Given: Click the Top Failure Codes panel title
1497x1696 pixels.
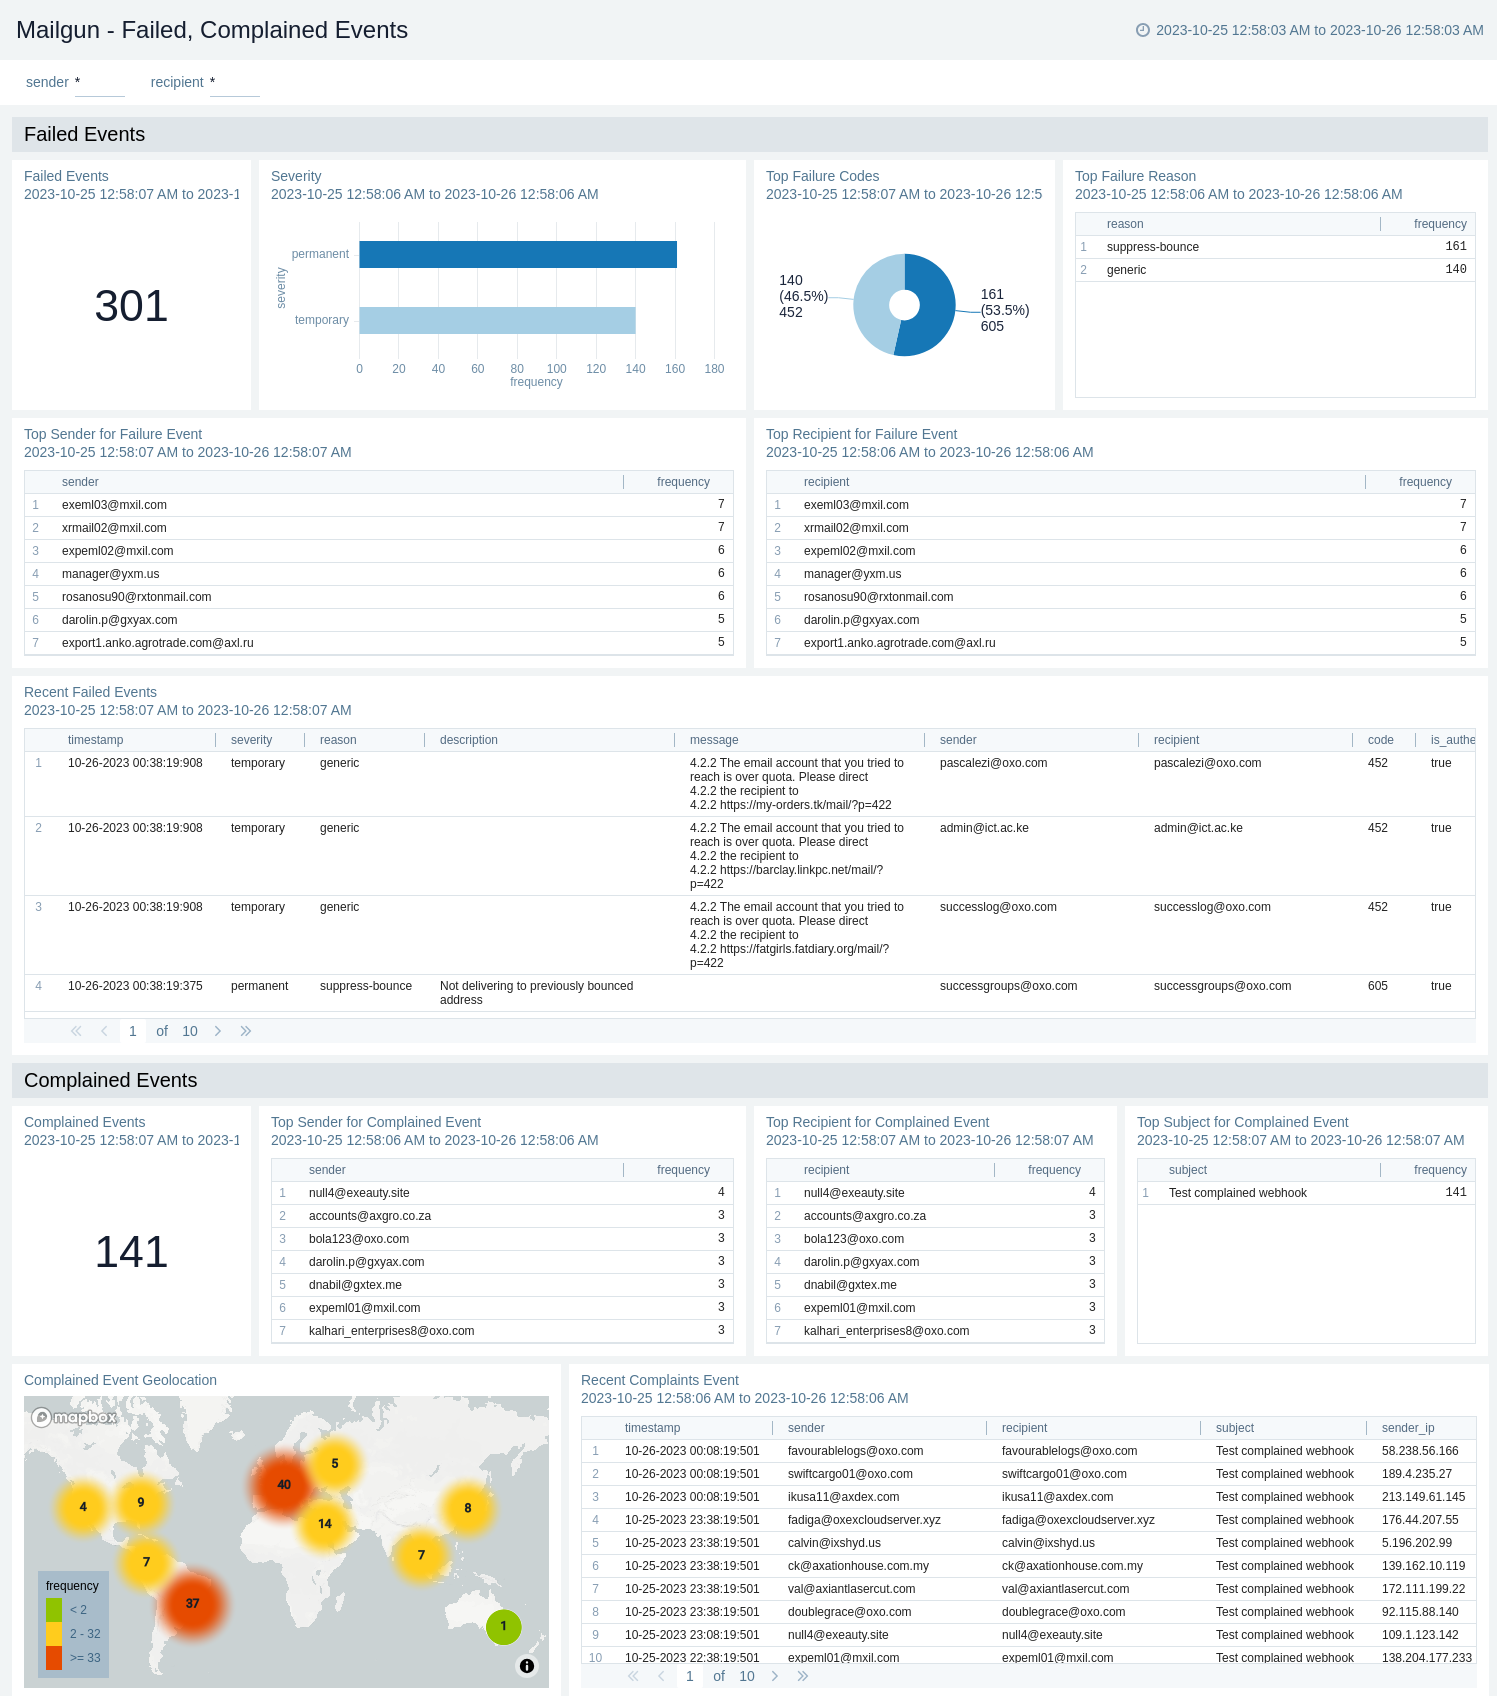Looking at the screenshot, I should coord(822,176).
